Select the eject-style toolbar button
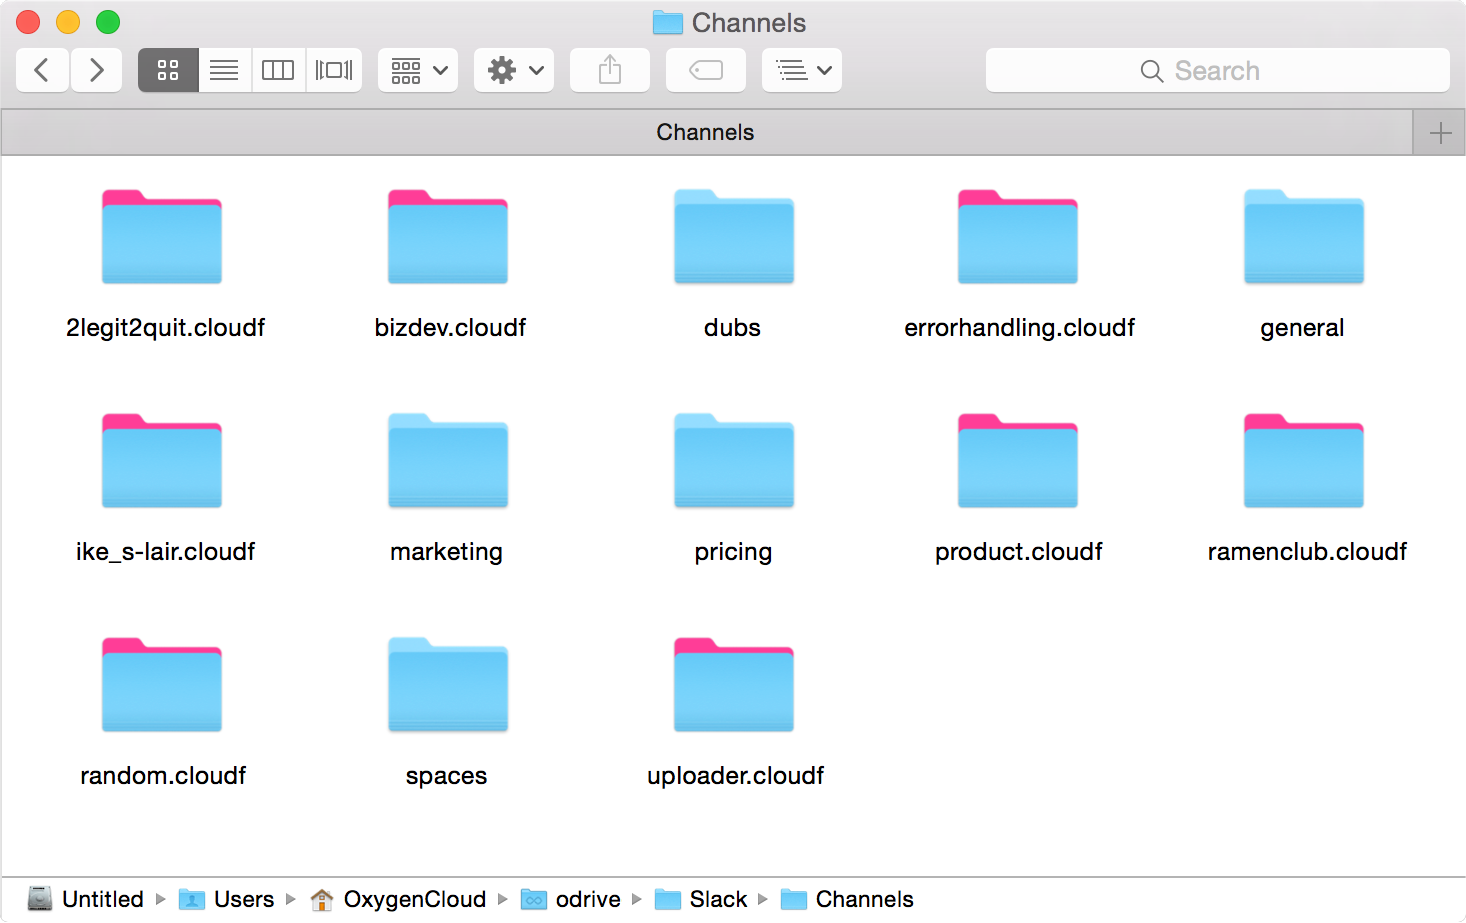 [x=705, y=70]
